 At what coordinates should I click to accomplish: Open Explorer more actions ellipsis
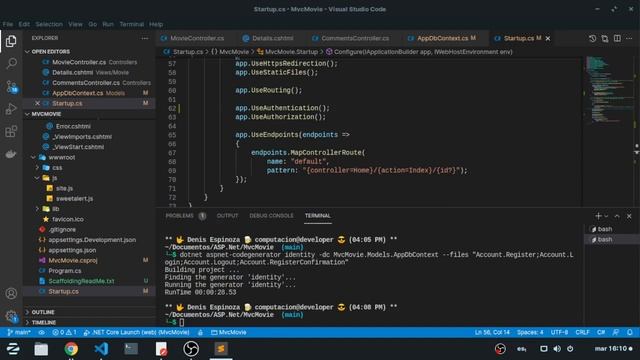click(145, 38)
